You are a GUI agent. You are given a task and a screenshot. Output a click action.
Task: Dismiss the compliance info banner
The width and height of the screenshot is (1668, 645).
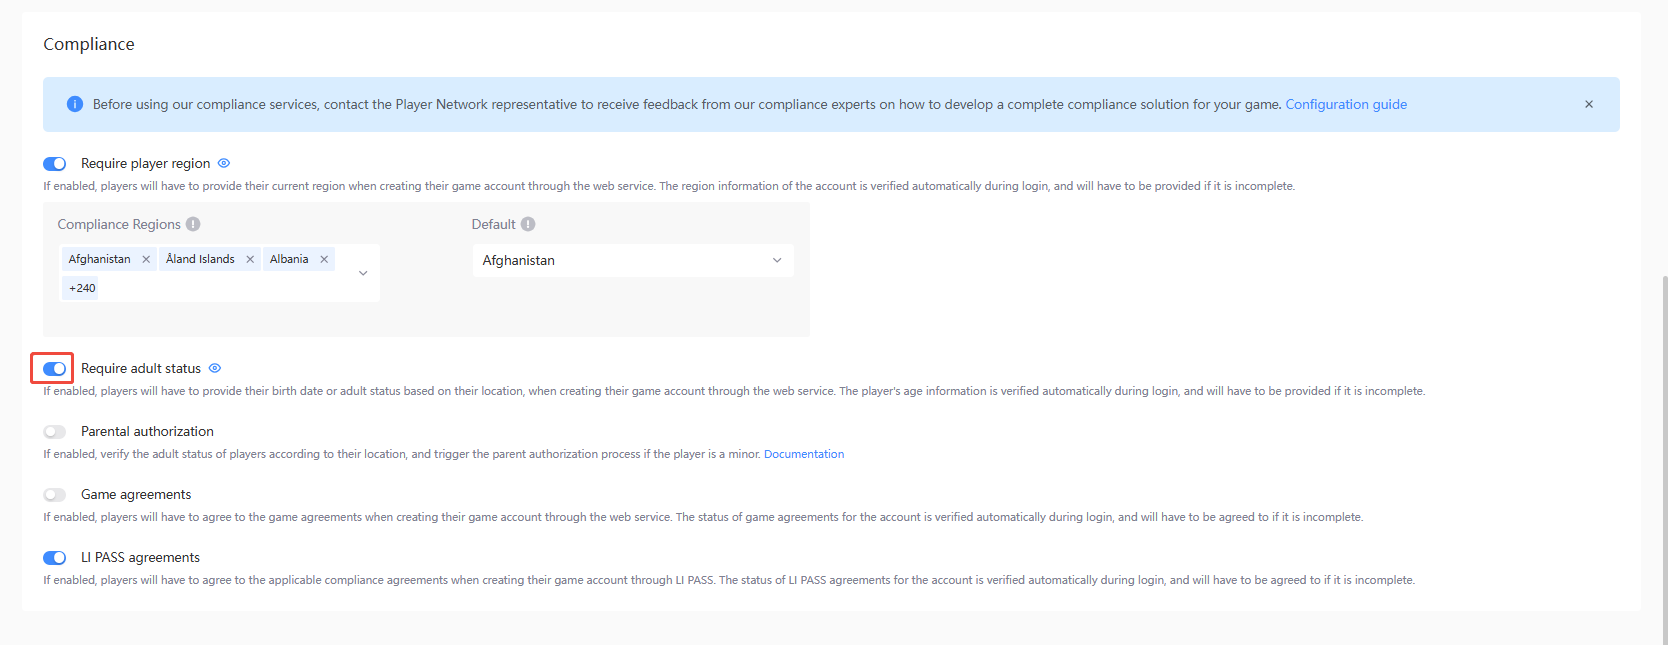pos(1588,104)
